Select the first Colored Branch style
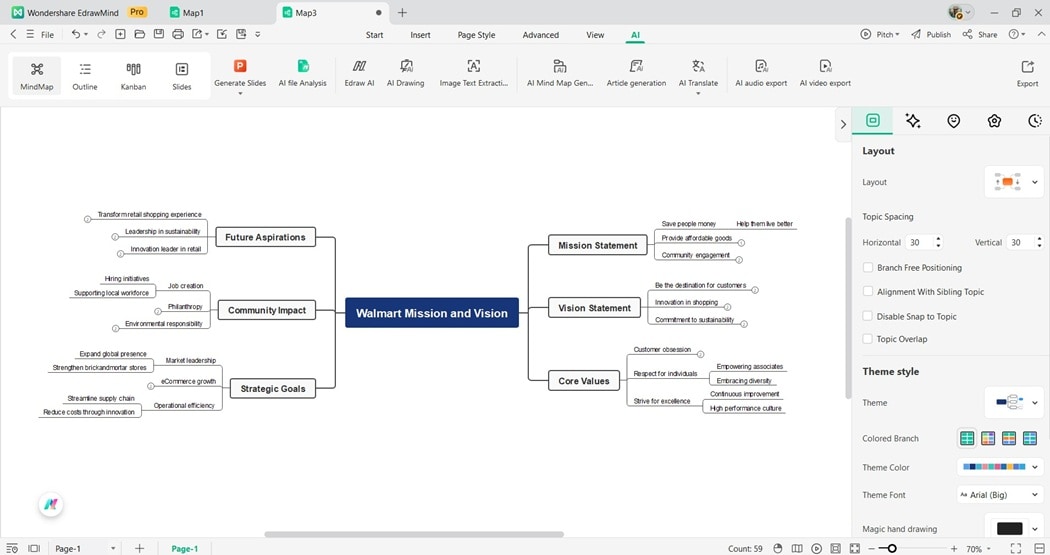 [x=967, y=439]
